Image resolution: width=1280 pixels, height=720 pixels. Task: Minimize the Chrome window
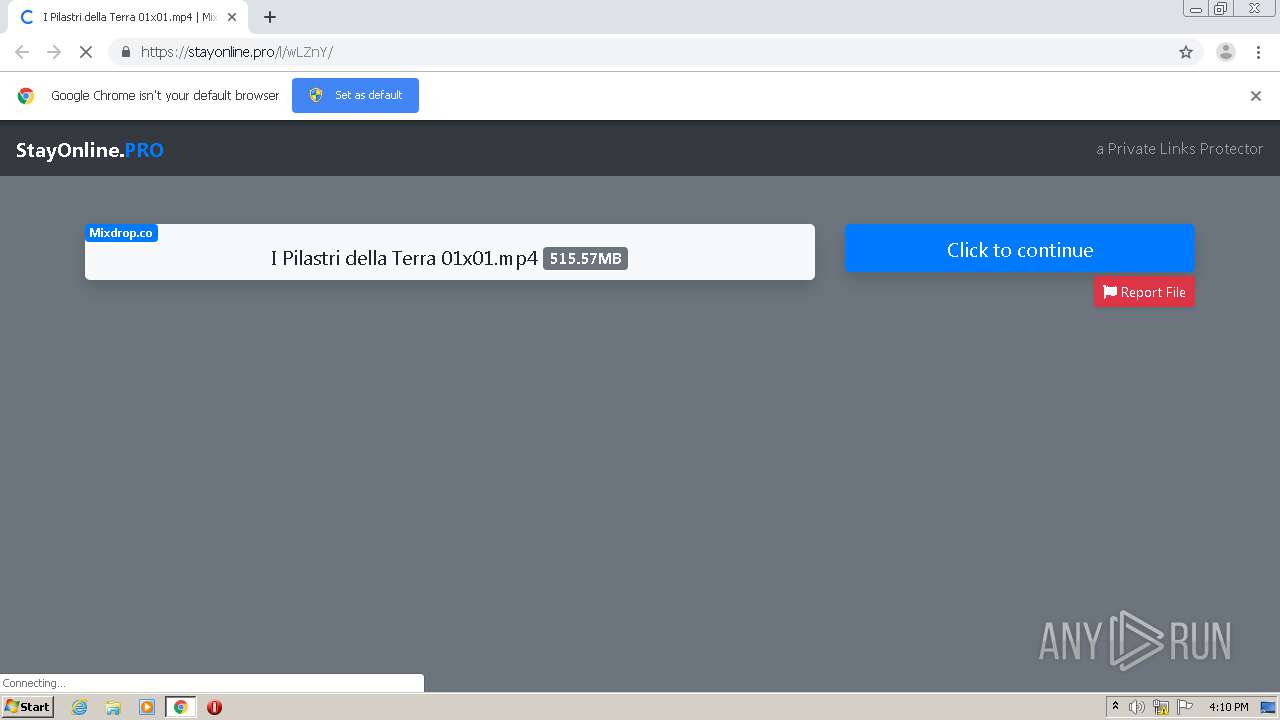1196,9
